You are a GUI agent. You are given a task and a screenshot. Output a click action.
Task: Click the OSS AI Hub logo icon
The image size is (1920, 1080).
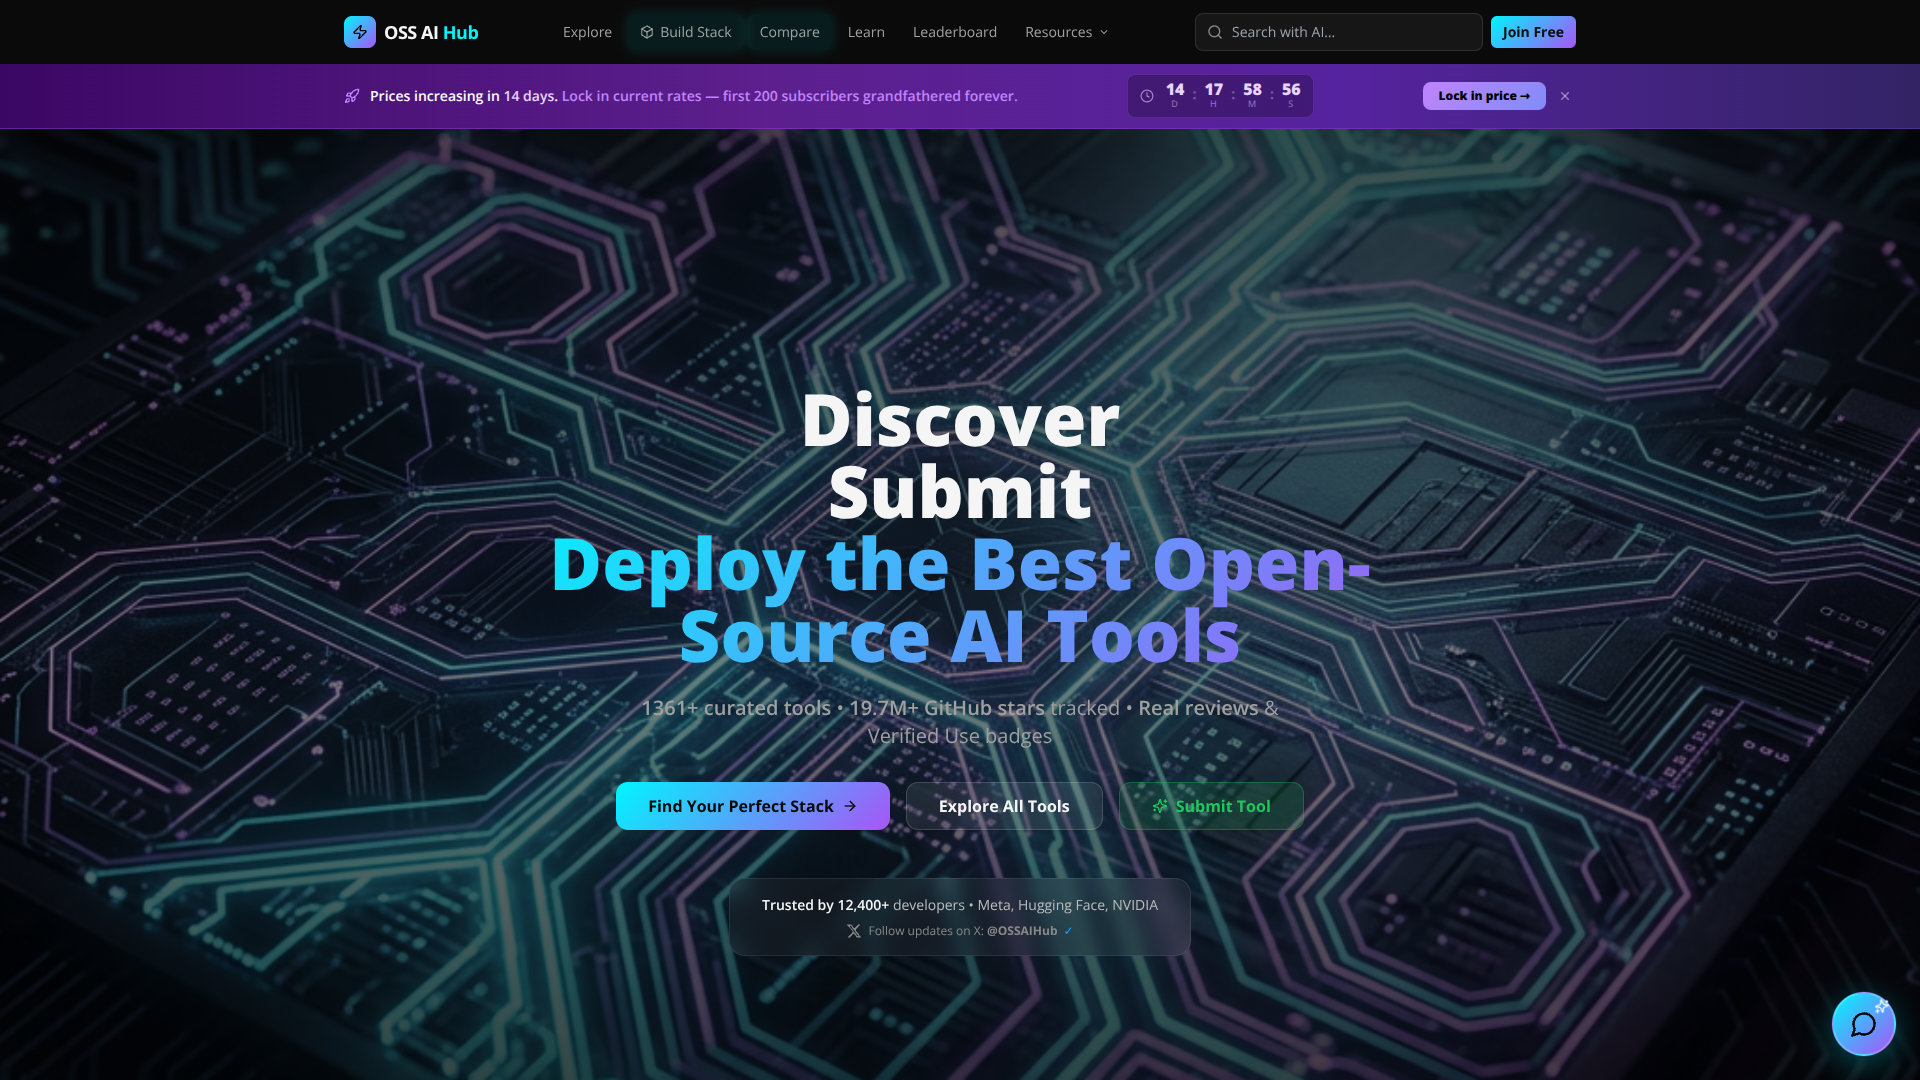[359, 31]
